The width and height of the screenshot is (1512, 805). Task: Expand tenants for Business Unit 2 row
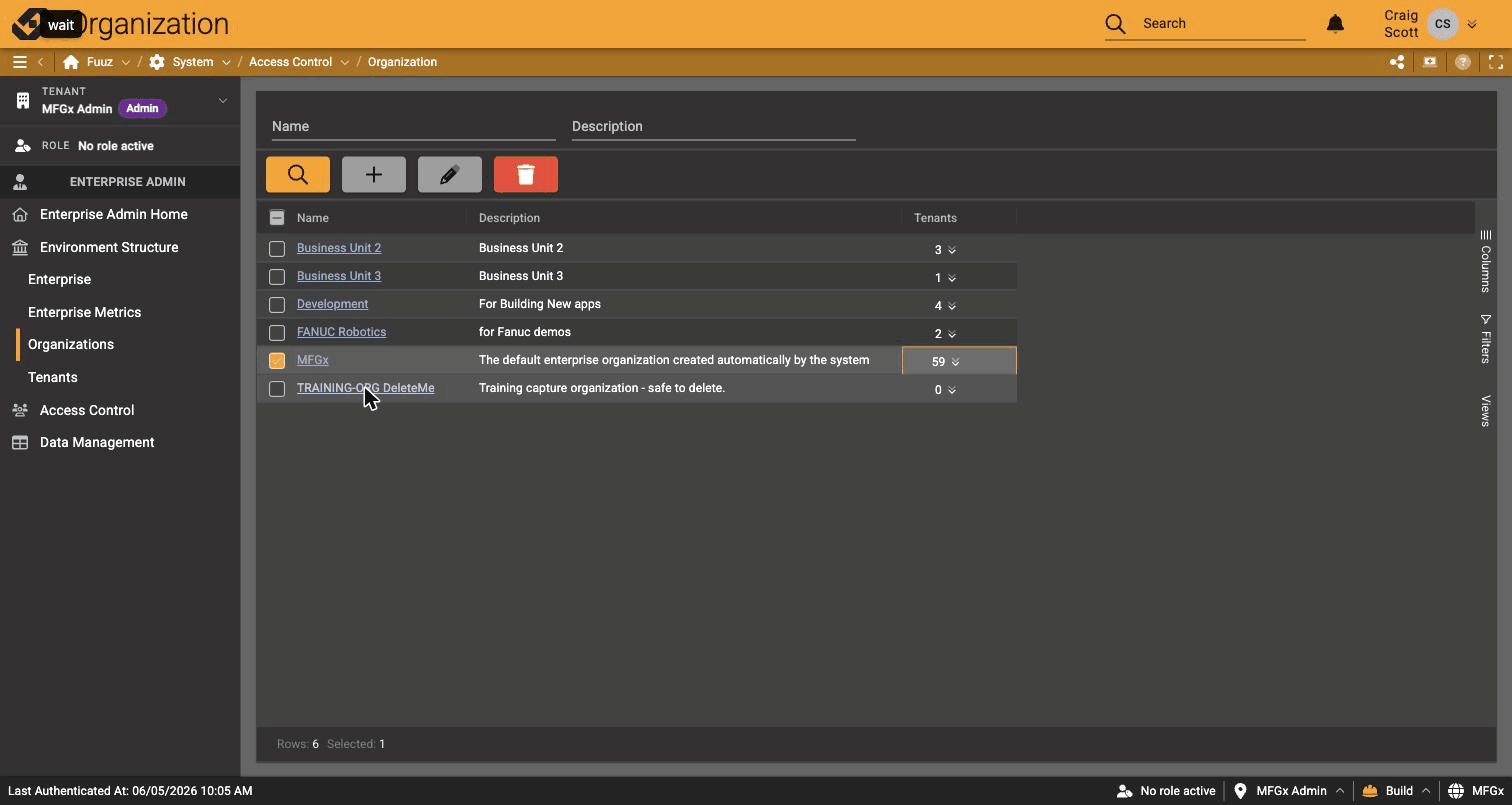point(952,250)
